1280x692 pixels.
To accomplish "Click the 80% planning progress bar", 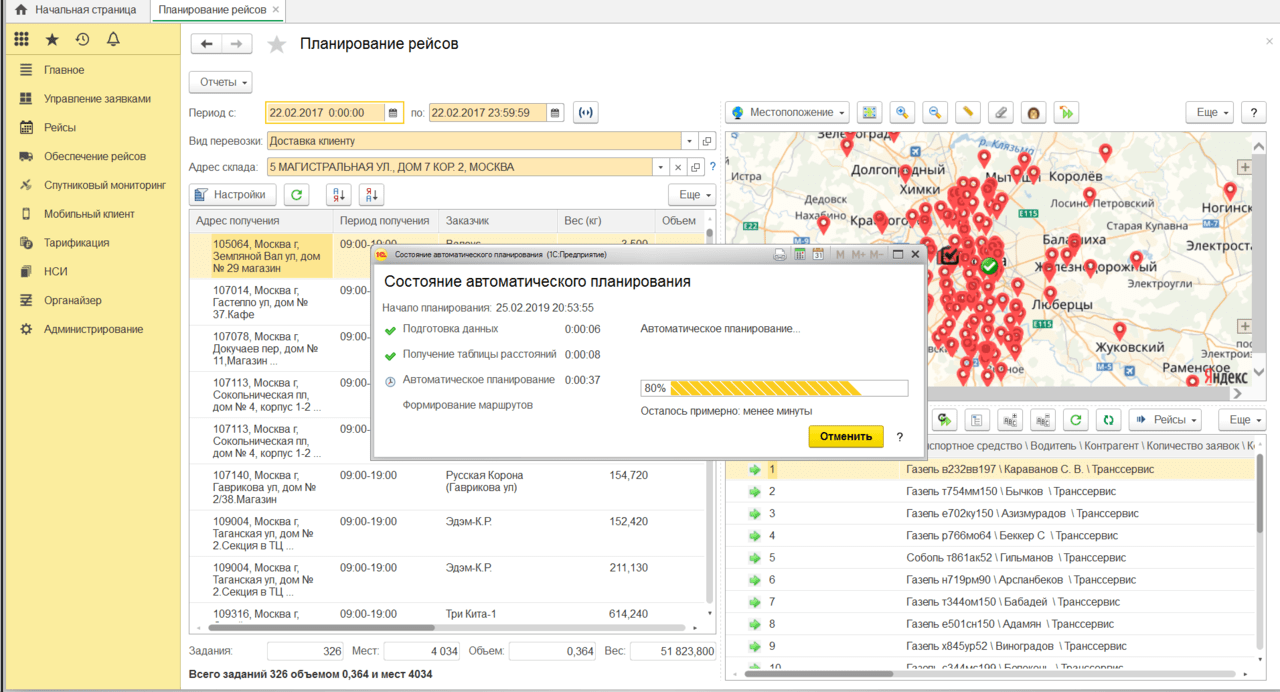I will point(773,388).
